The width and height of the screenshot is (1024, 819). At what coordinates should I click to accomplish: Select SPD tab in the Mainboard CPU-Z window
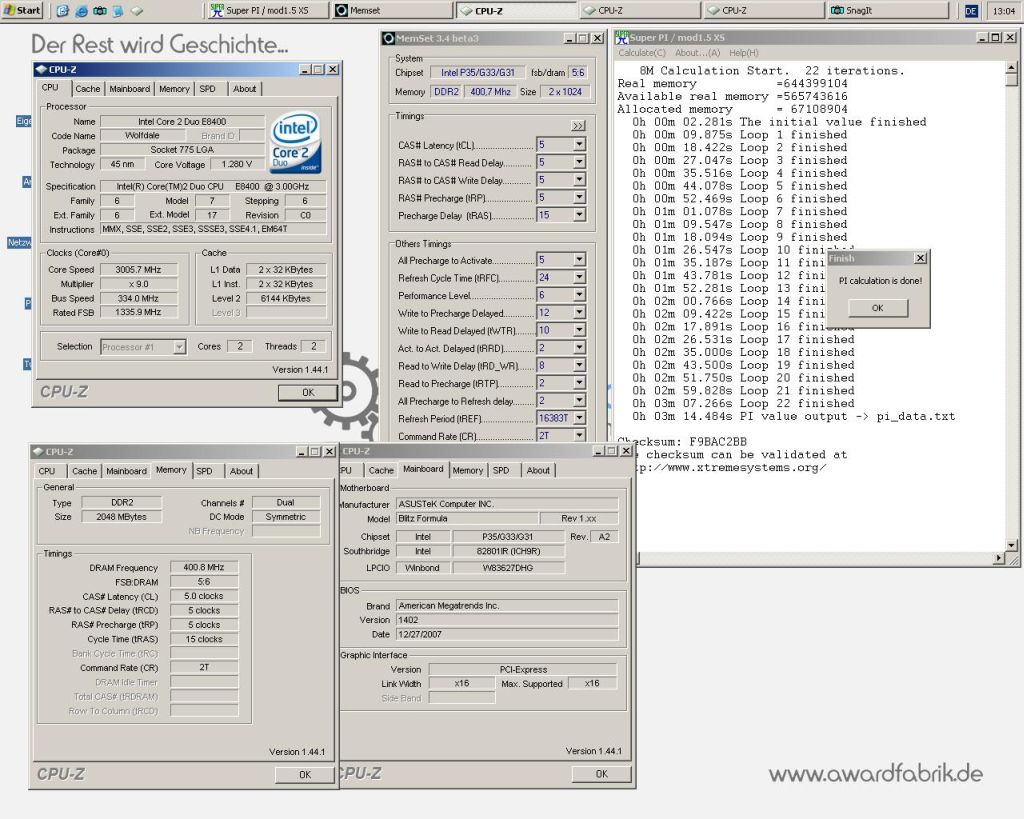click(501, 470)
